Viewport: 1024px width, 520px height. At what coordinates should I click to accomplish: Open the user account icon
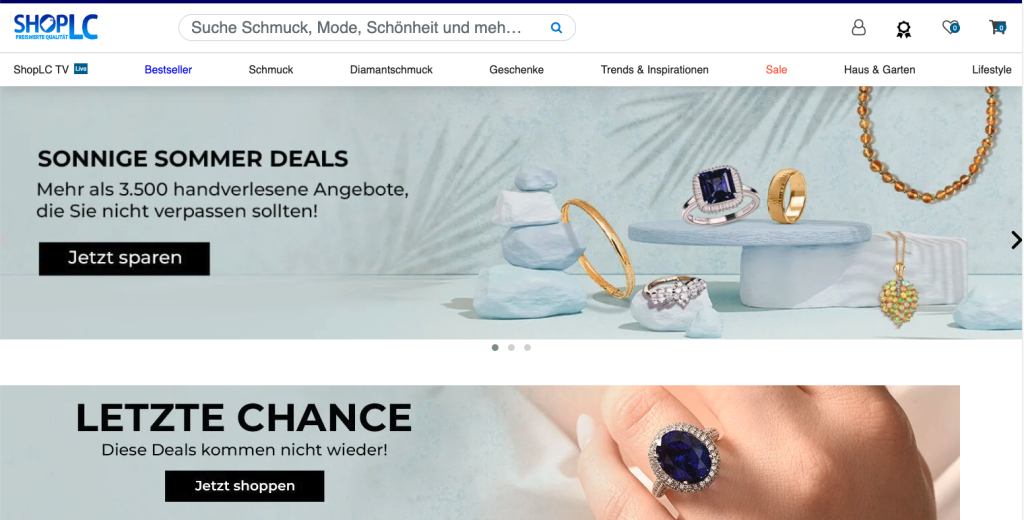click(x=858, y=27)
